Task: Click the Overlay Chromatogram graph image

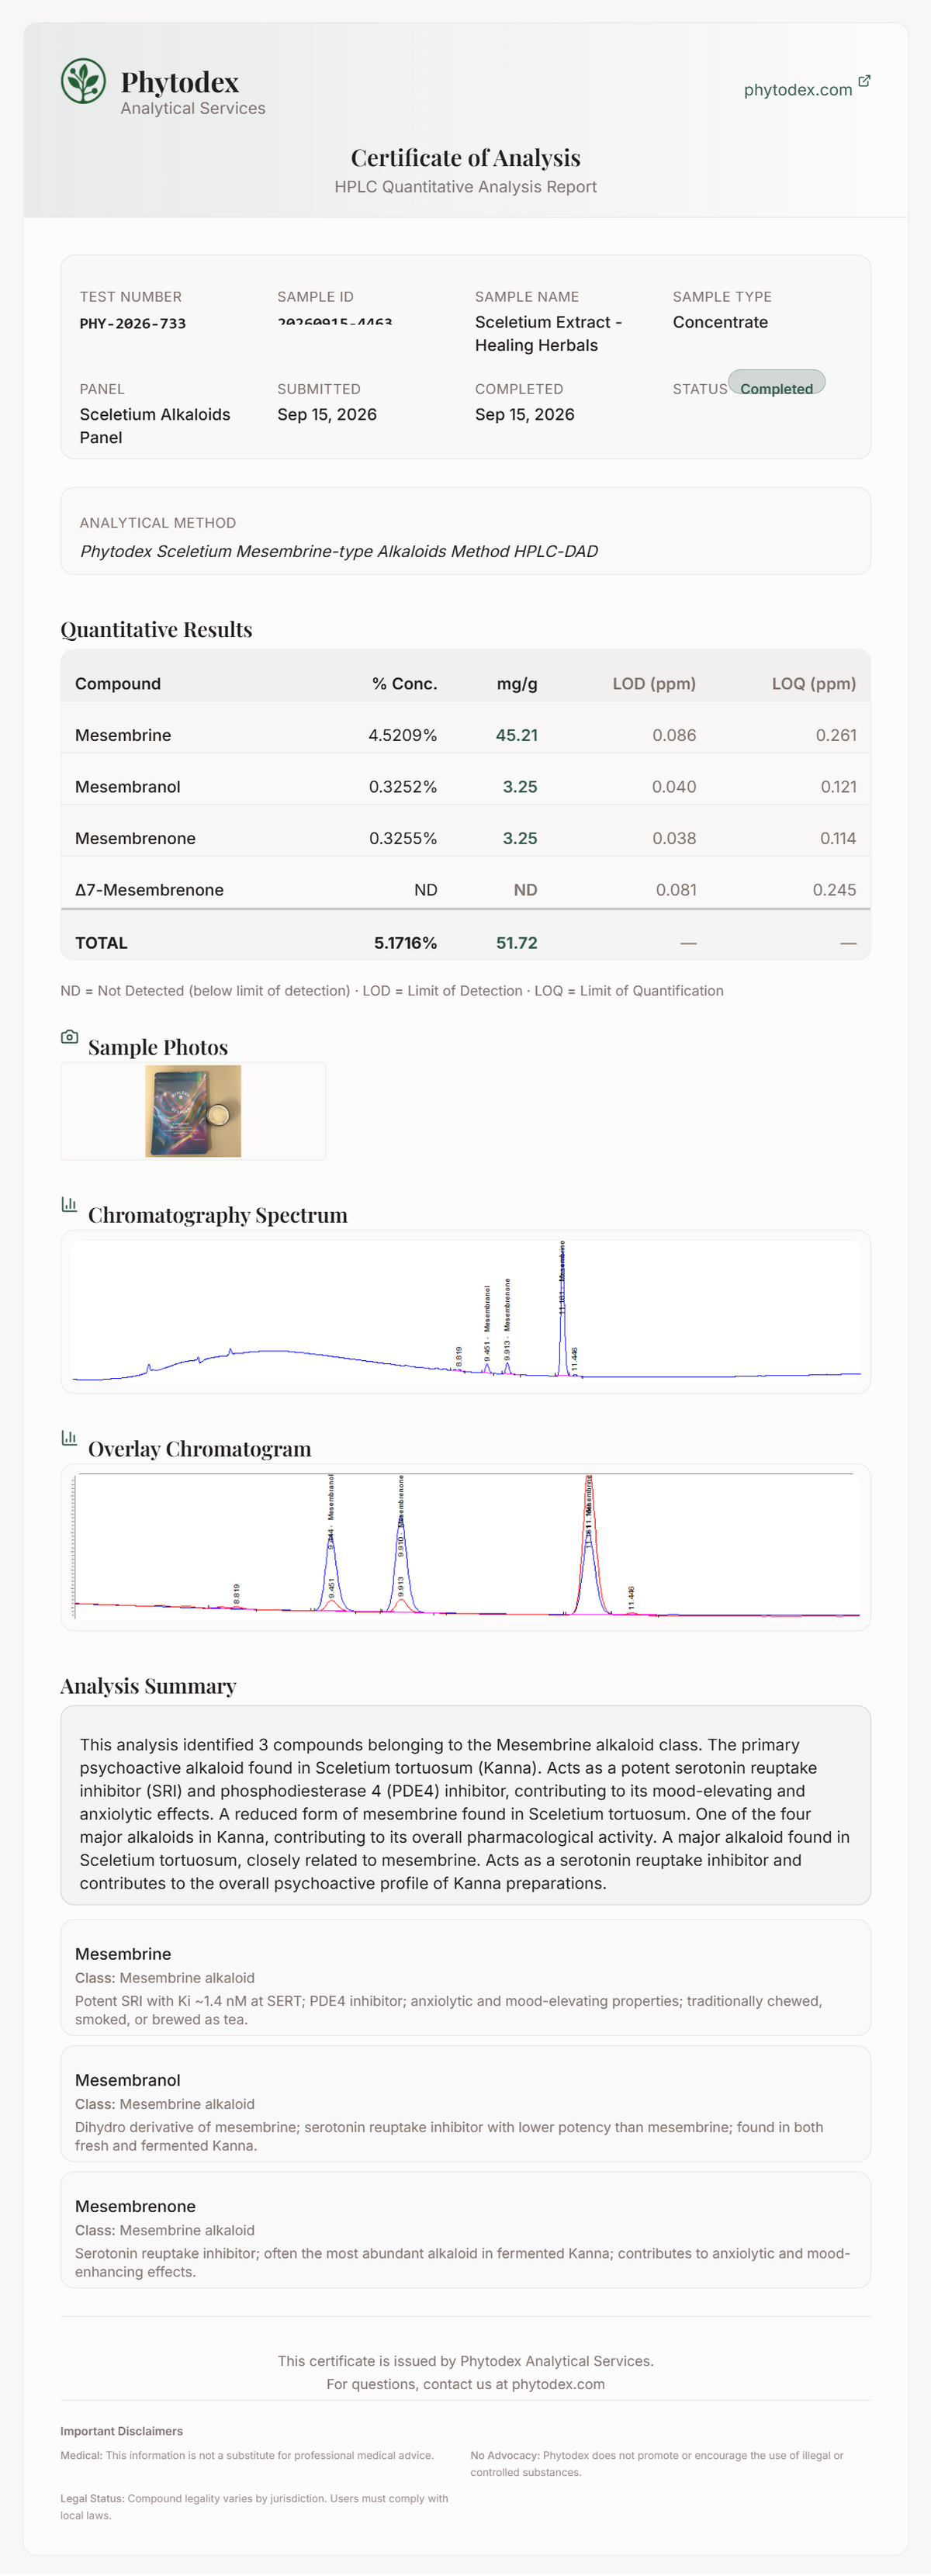Action: 466,1546
